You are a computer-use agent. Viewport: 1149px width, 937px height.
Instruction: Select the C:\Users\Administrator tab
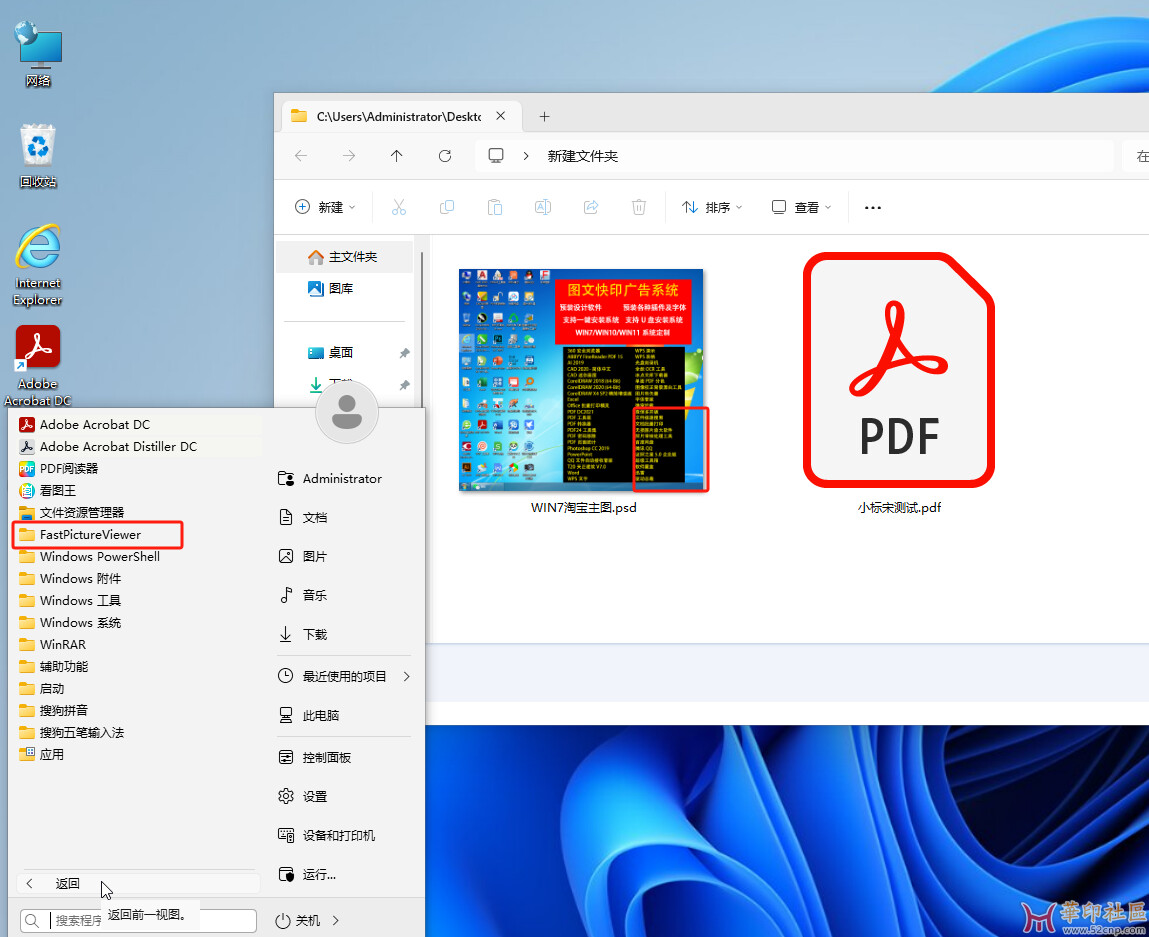(x=402, y=116)
